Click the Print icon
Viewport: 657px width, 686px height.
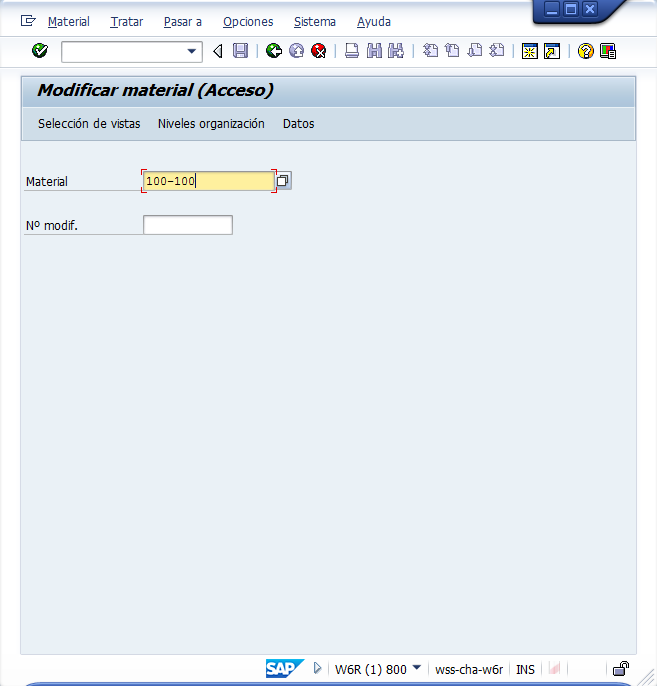pos(352,51)
